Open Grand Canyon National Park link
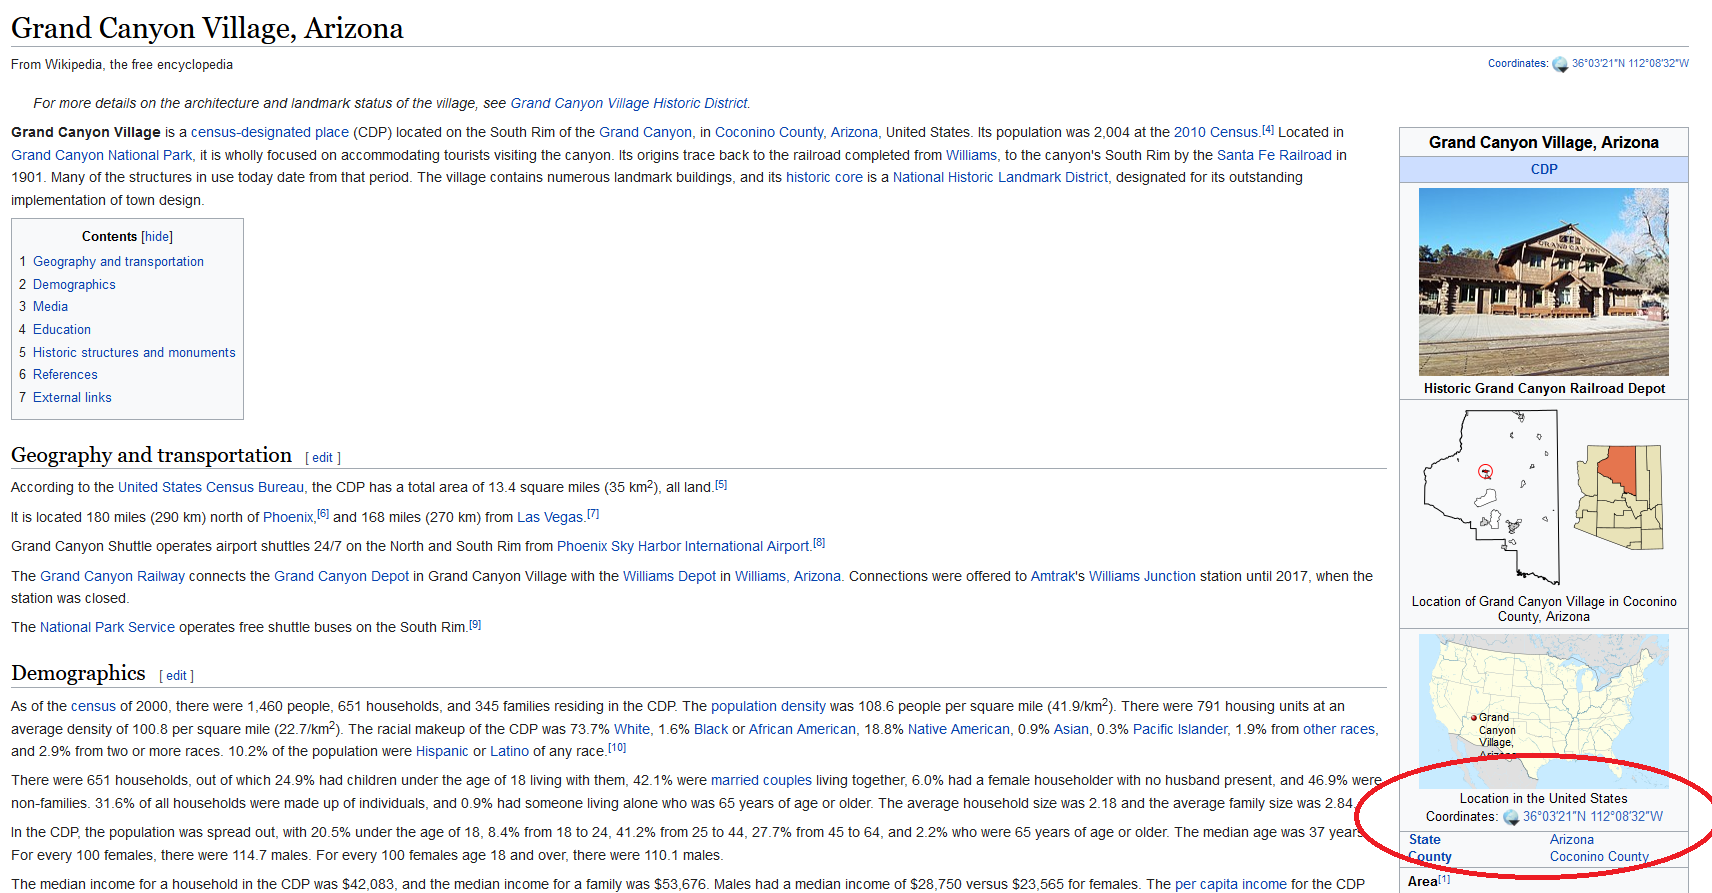 (x=102, y=155)
